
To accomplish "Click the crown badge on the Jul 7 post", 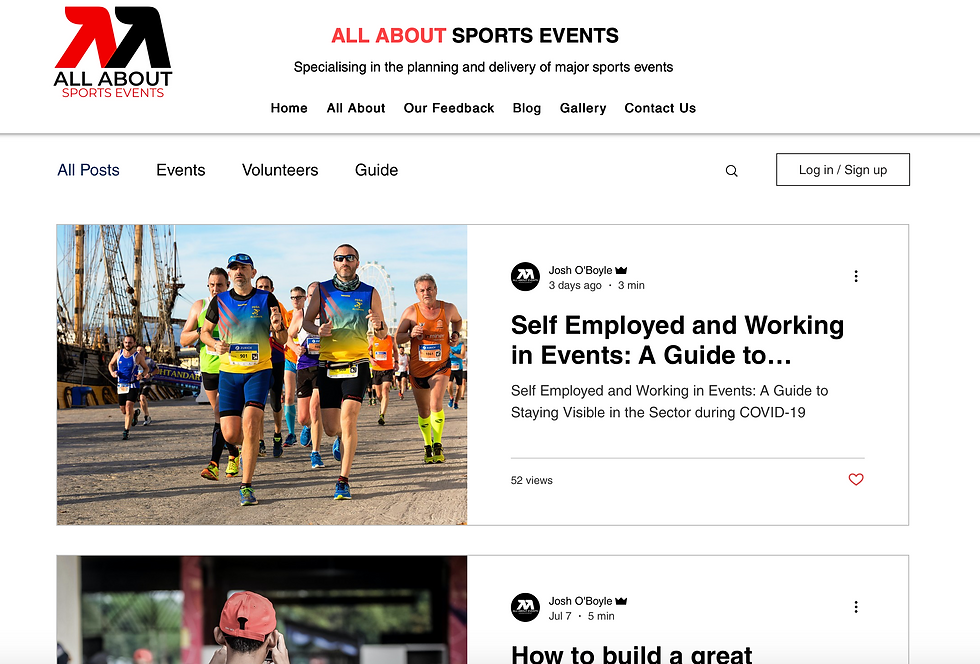I will (x=621, y=601).
